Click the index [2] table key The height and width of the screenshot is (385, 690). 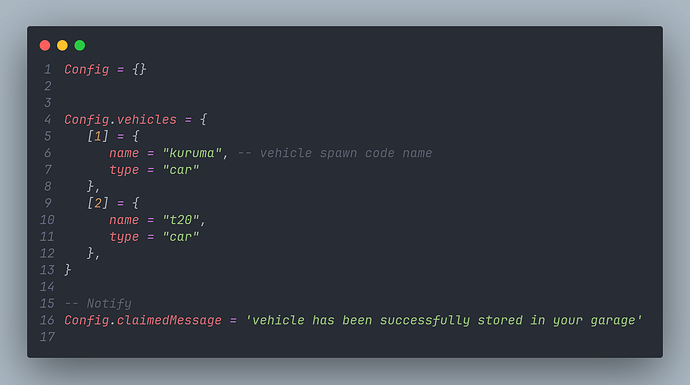98,203
